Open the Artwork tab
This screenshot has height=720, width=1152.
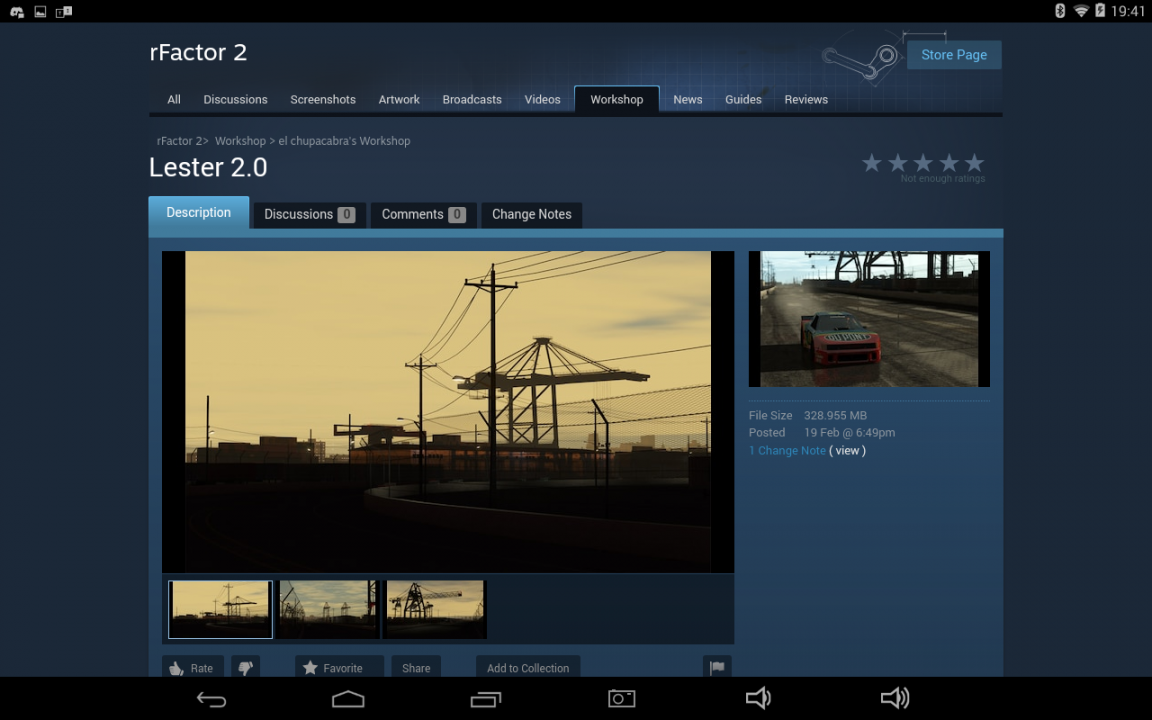tap(399, 99)
